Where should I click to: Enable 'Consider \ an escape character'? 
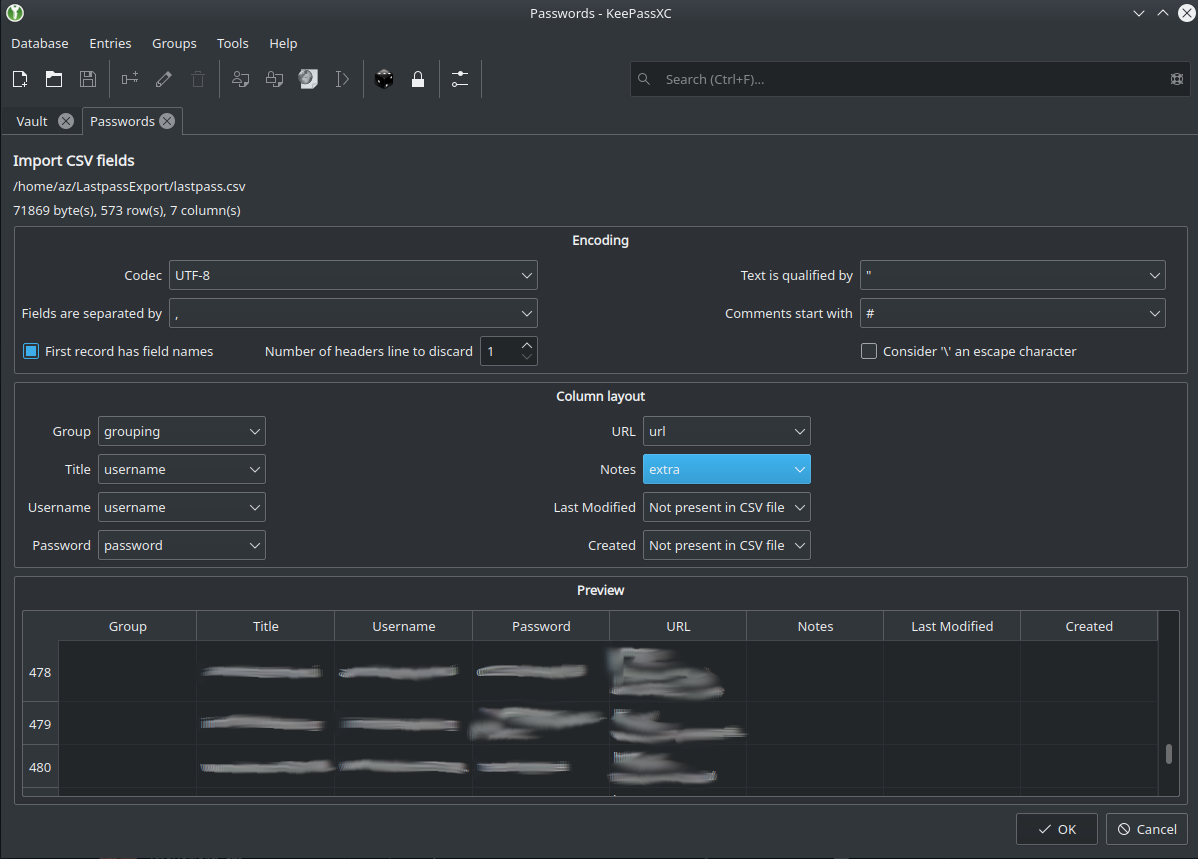(869, 352)
